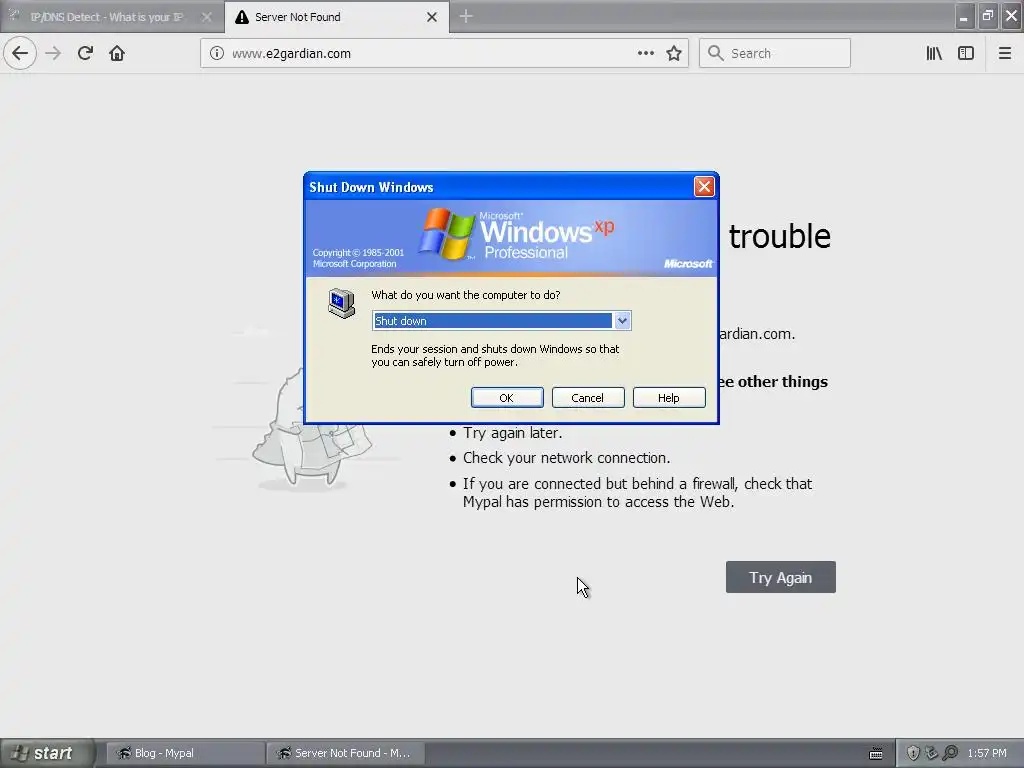The image size is (1024, 768).
Task: Cancel the Shut Down Windows dialog
Action: [588, 398]
